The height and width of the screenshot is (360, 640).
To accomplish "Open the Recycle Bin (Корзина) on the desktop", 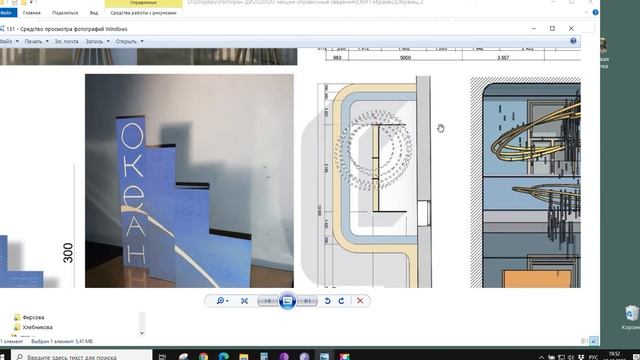I will tap(631, 318).
